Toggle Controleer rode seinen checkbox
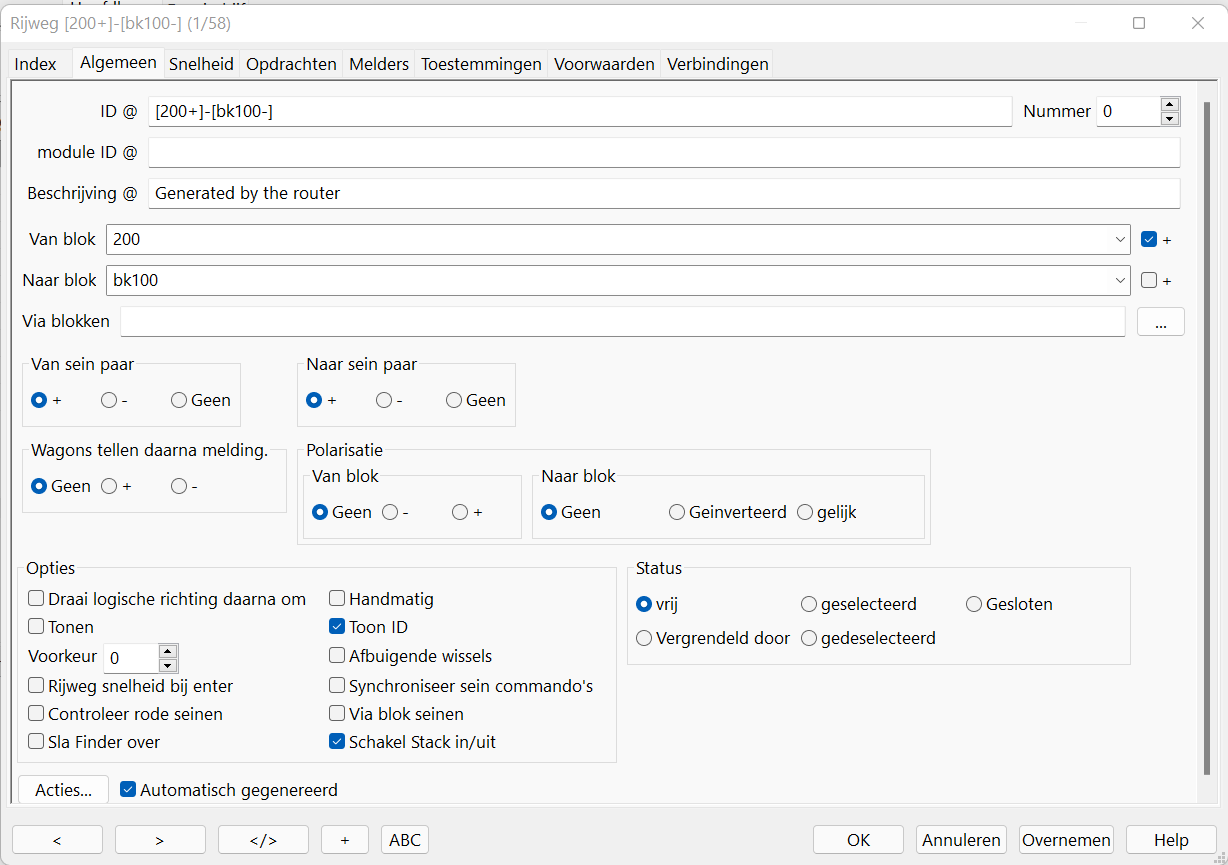 click(x=37, y=714)
